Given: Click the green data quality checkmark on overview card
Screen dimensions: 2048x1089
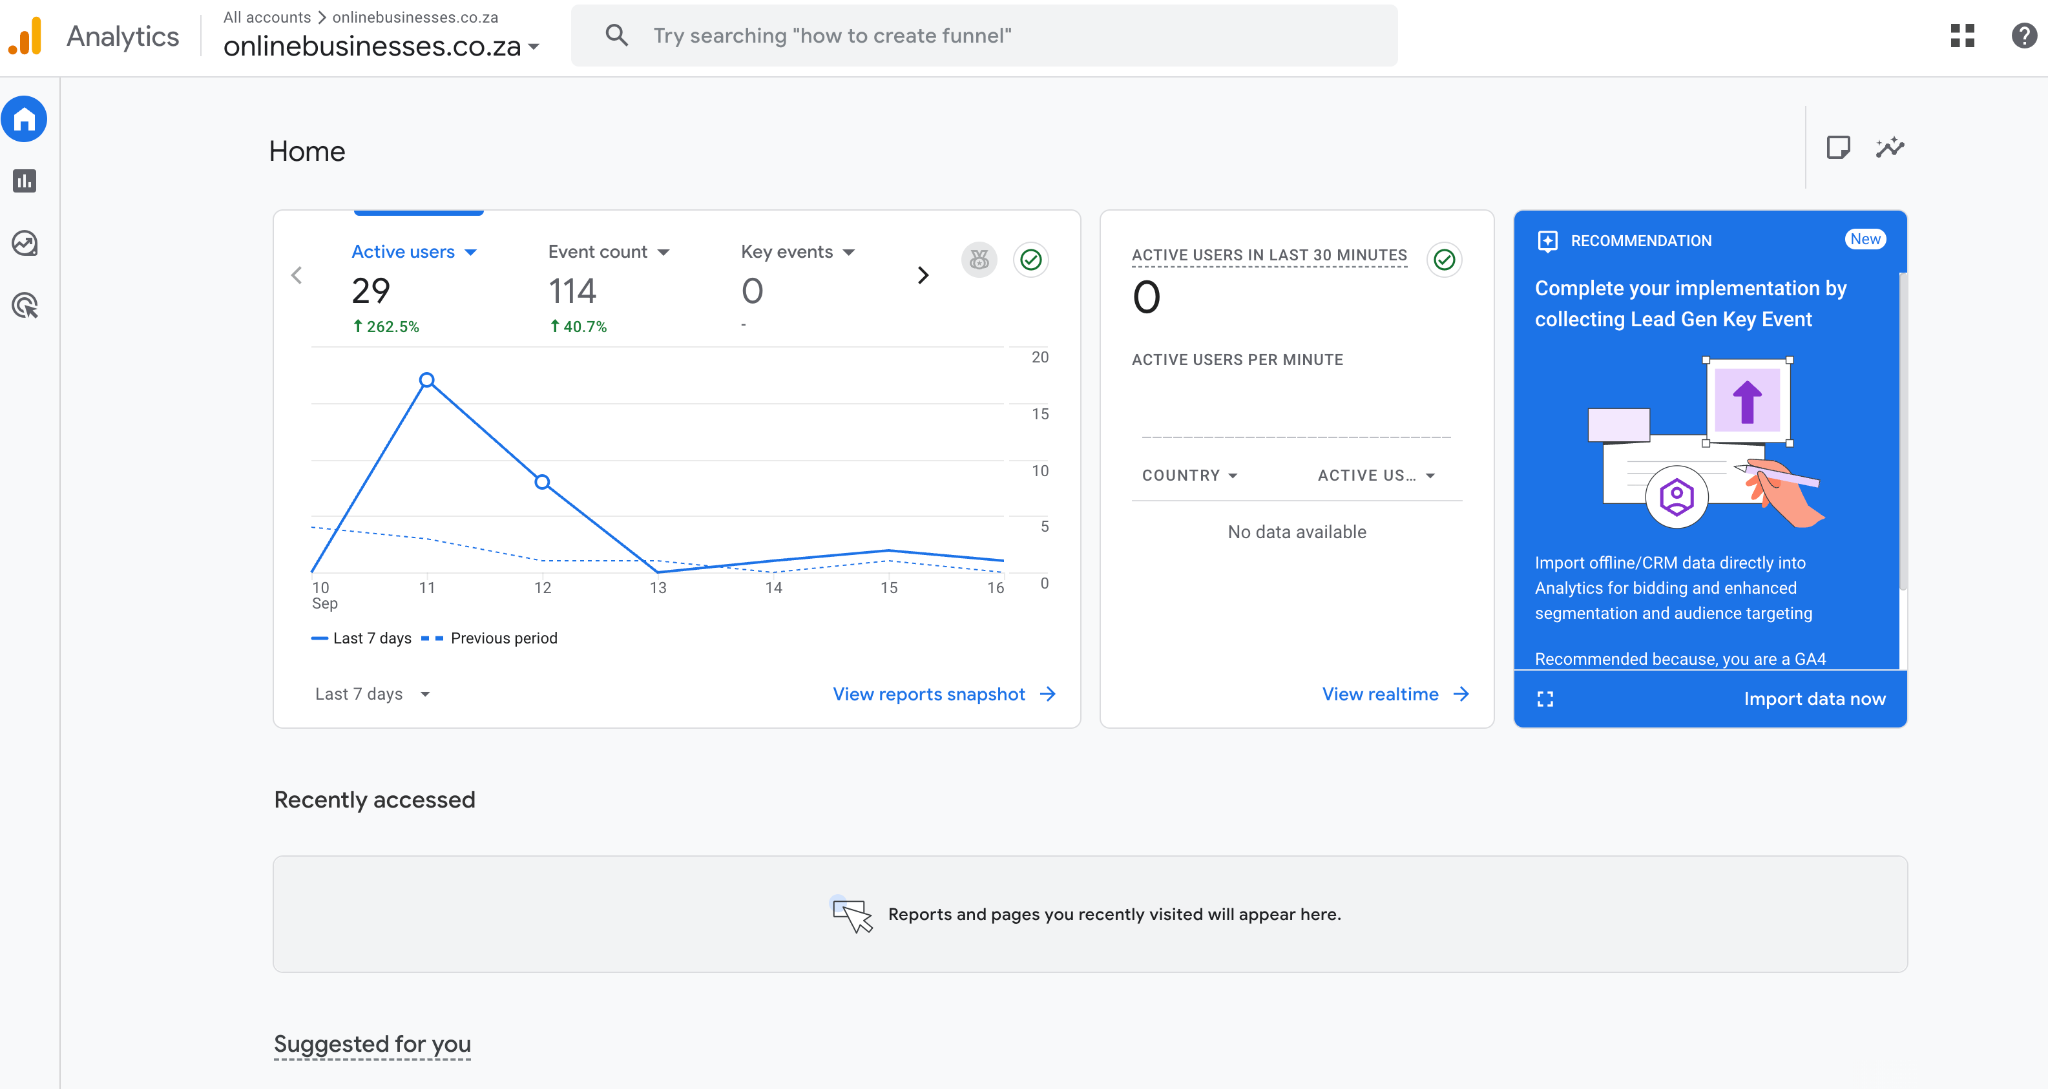Looking at the screenshot, I should click(x=1031, y=260).
